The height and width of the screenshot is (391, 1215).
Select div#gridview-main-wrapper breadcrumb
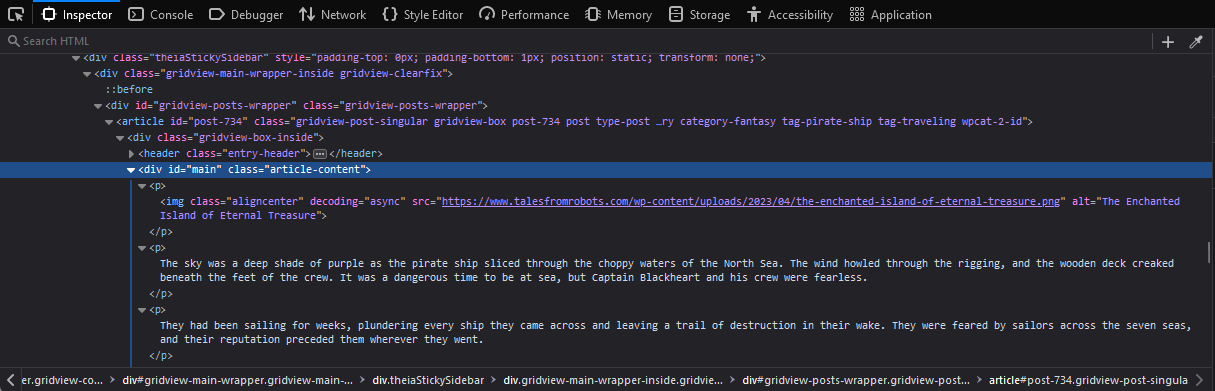point(237,380)
